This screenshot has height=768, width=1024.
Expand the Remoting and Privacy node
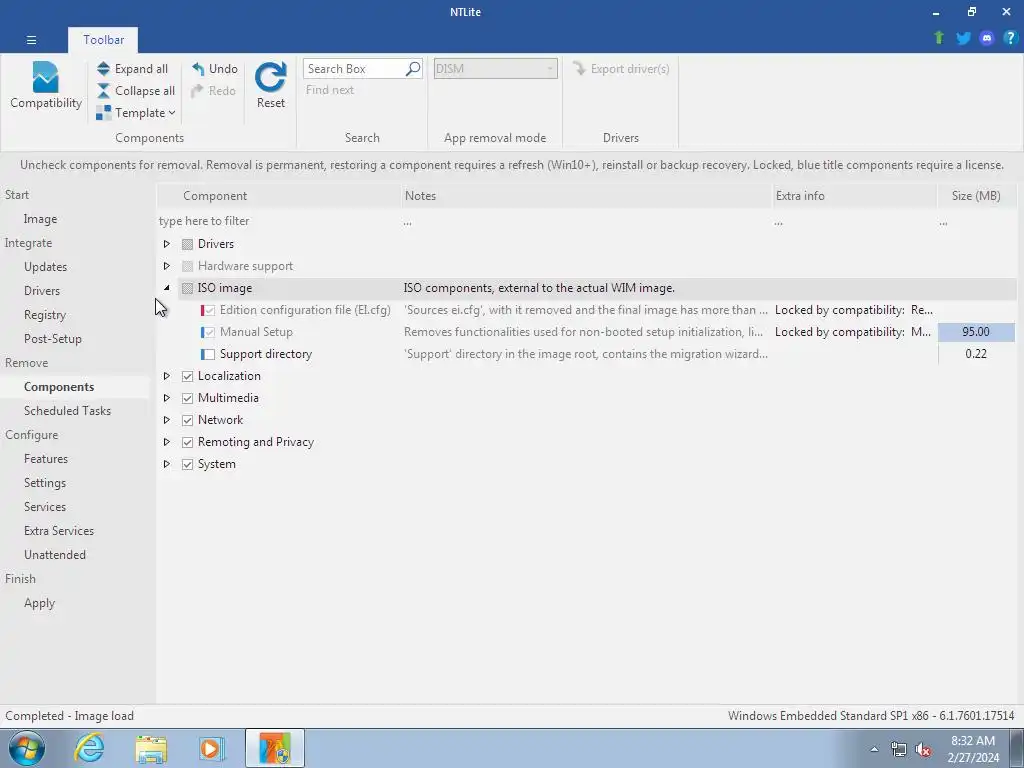[167, 442]
